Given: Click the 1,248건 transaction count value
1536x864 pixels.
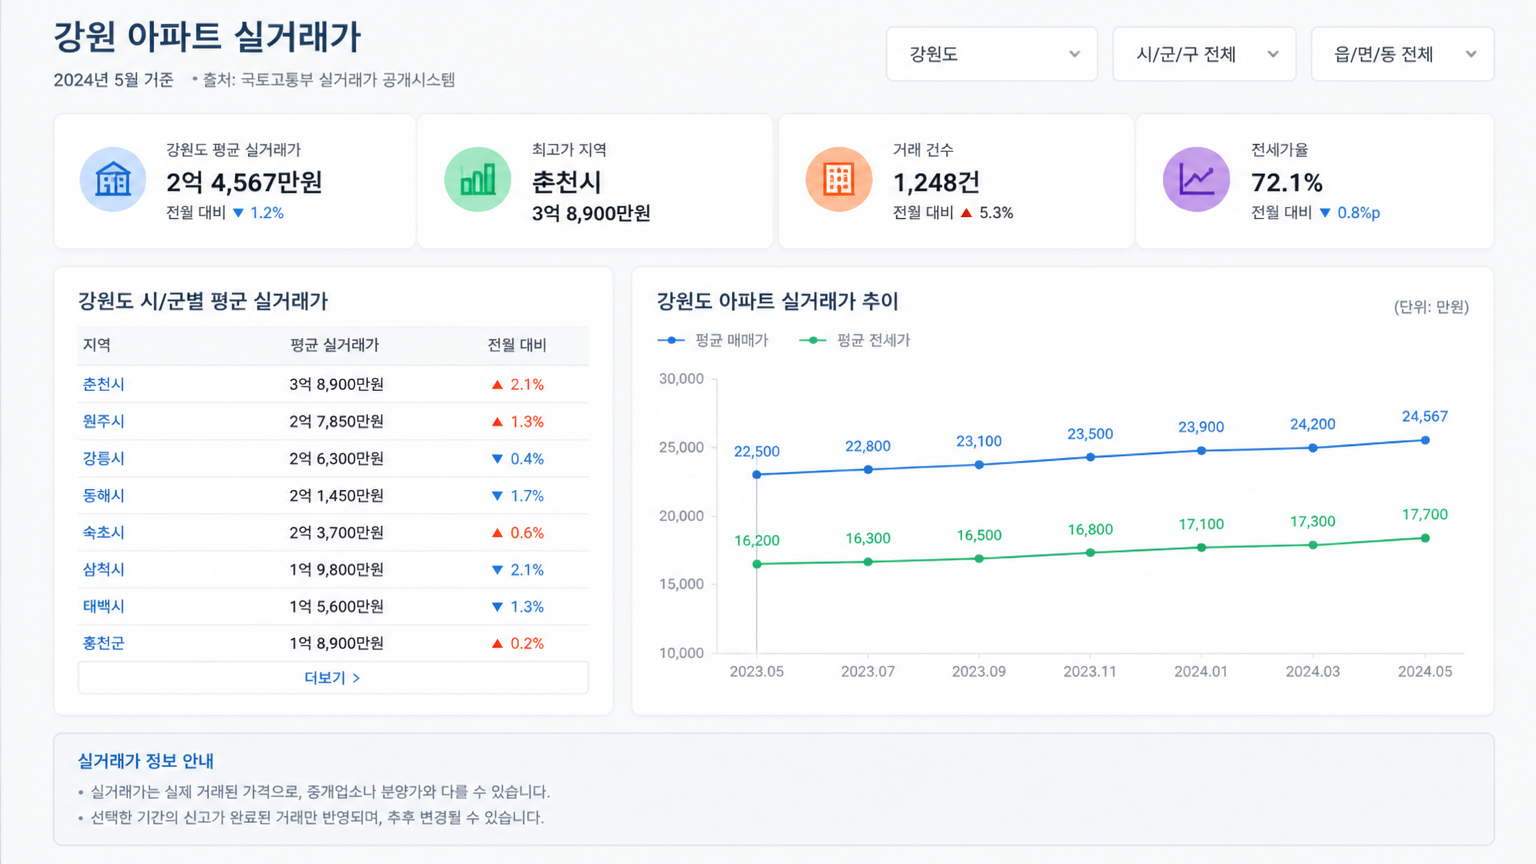Looking at the screenshot, I should point(936,182).
